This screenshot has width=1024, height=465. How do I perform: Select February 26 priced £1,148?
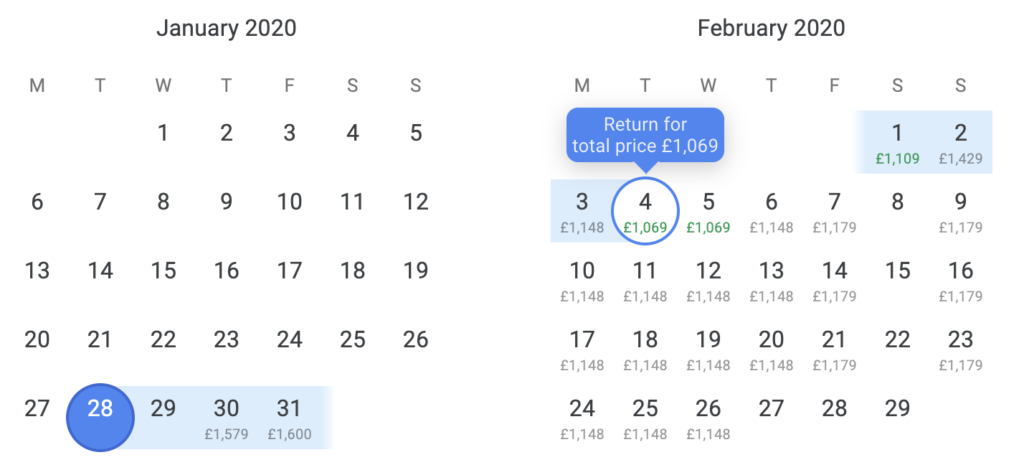(709, 417)
